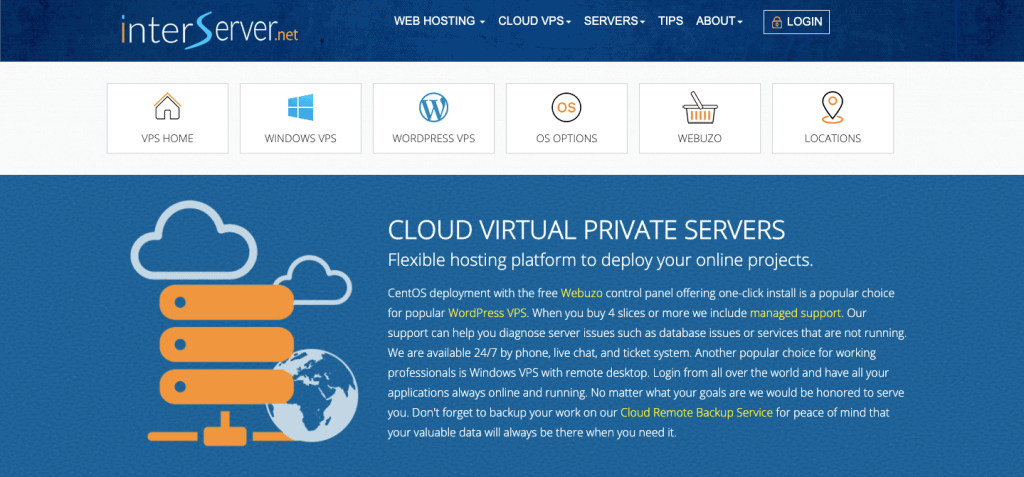Select the Locations map pin icon
1024x477 pixels.
[x=832, y=107]
